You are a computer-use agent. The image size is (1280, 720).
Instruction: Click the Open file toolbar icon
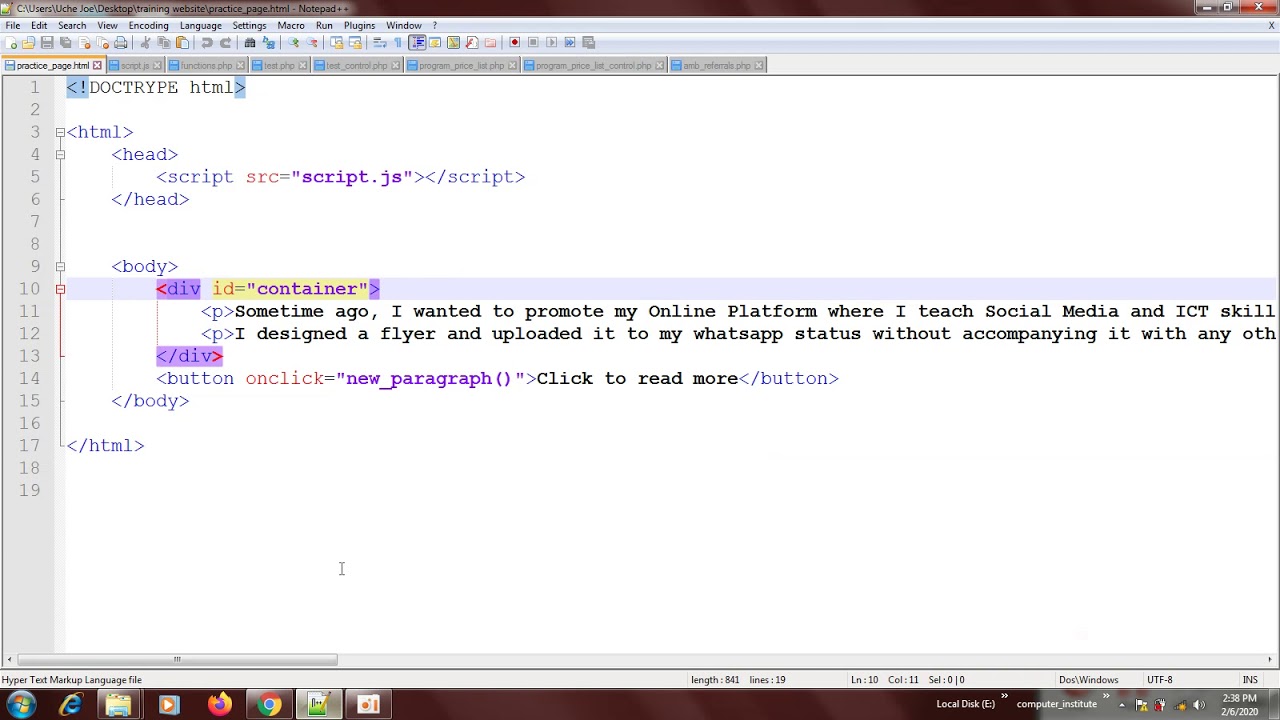28,42
